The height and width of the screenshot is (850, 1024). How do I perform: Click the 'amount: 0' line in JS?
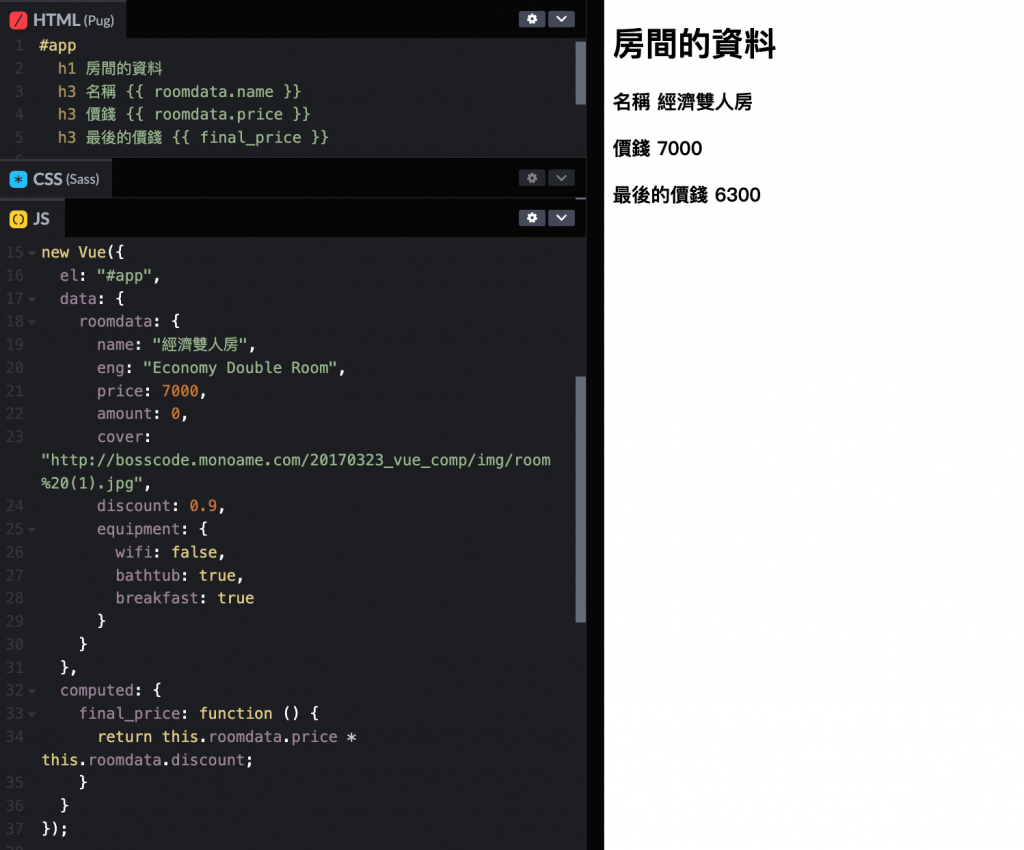pyautogui.click(x=142, y=414)
